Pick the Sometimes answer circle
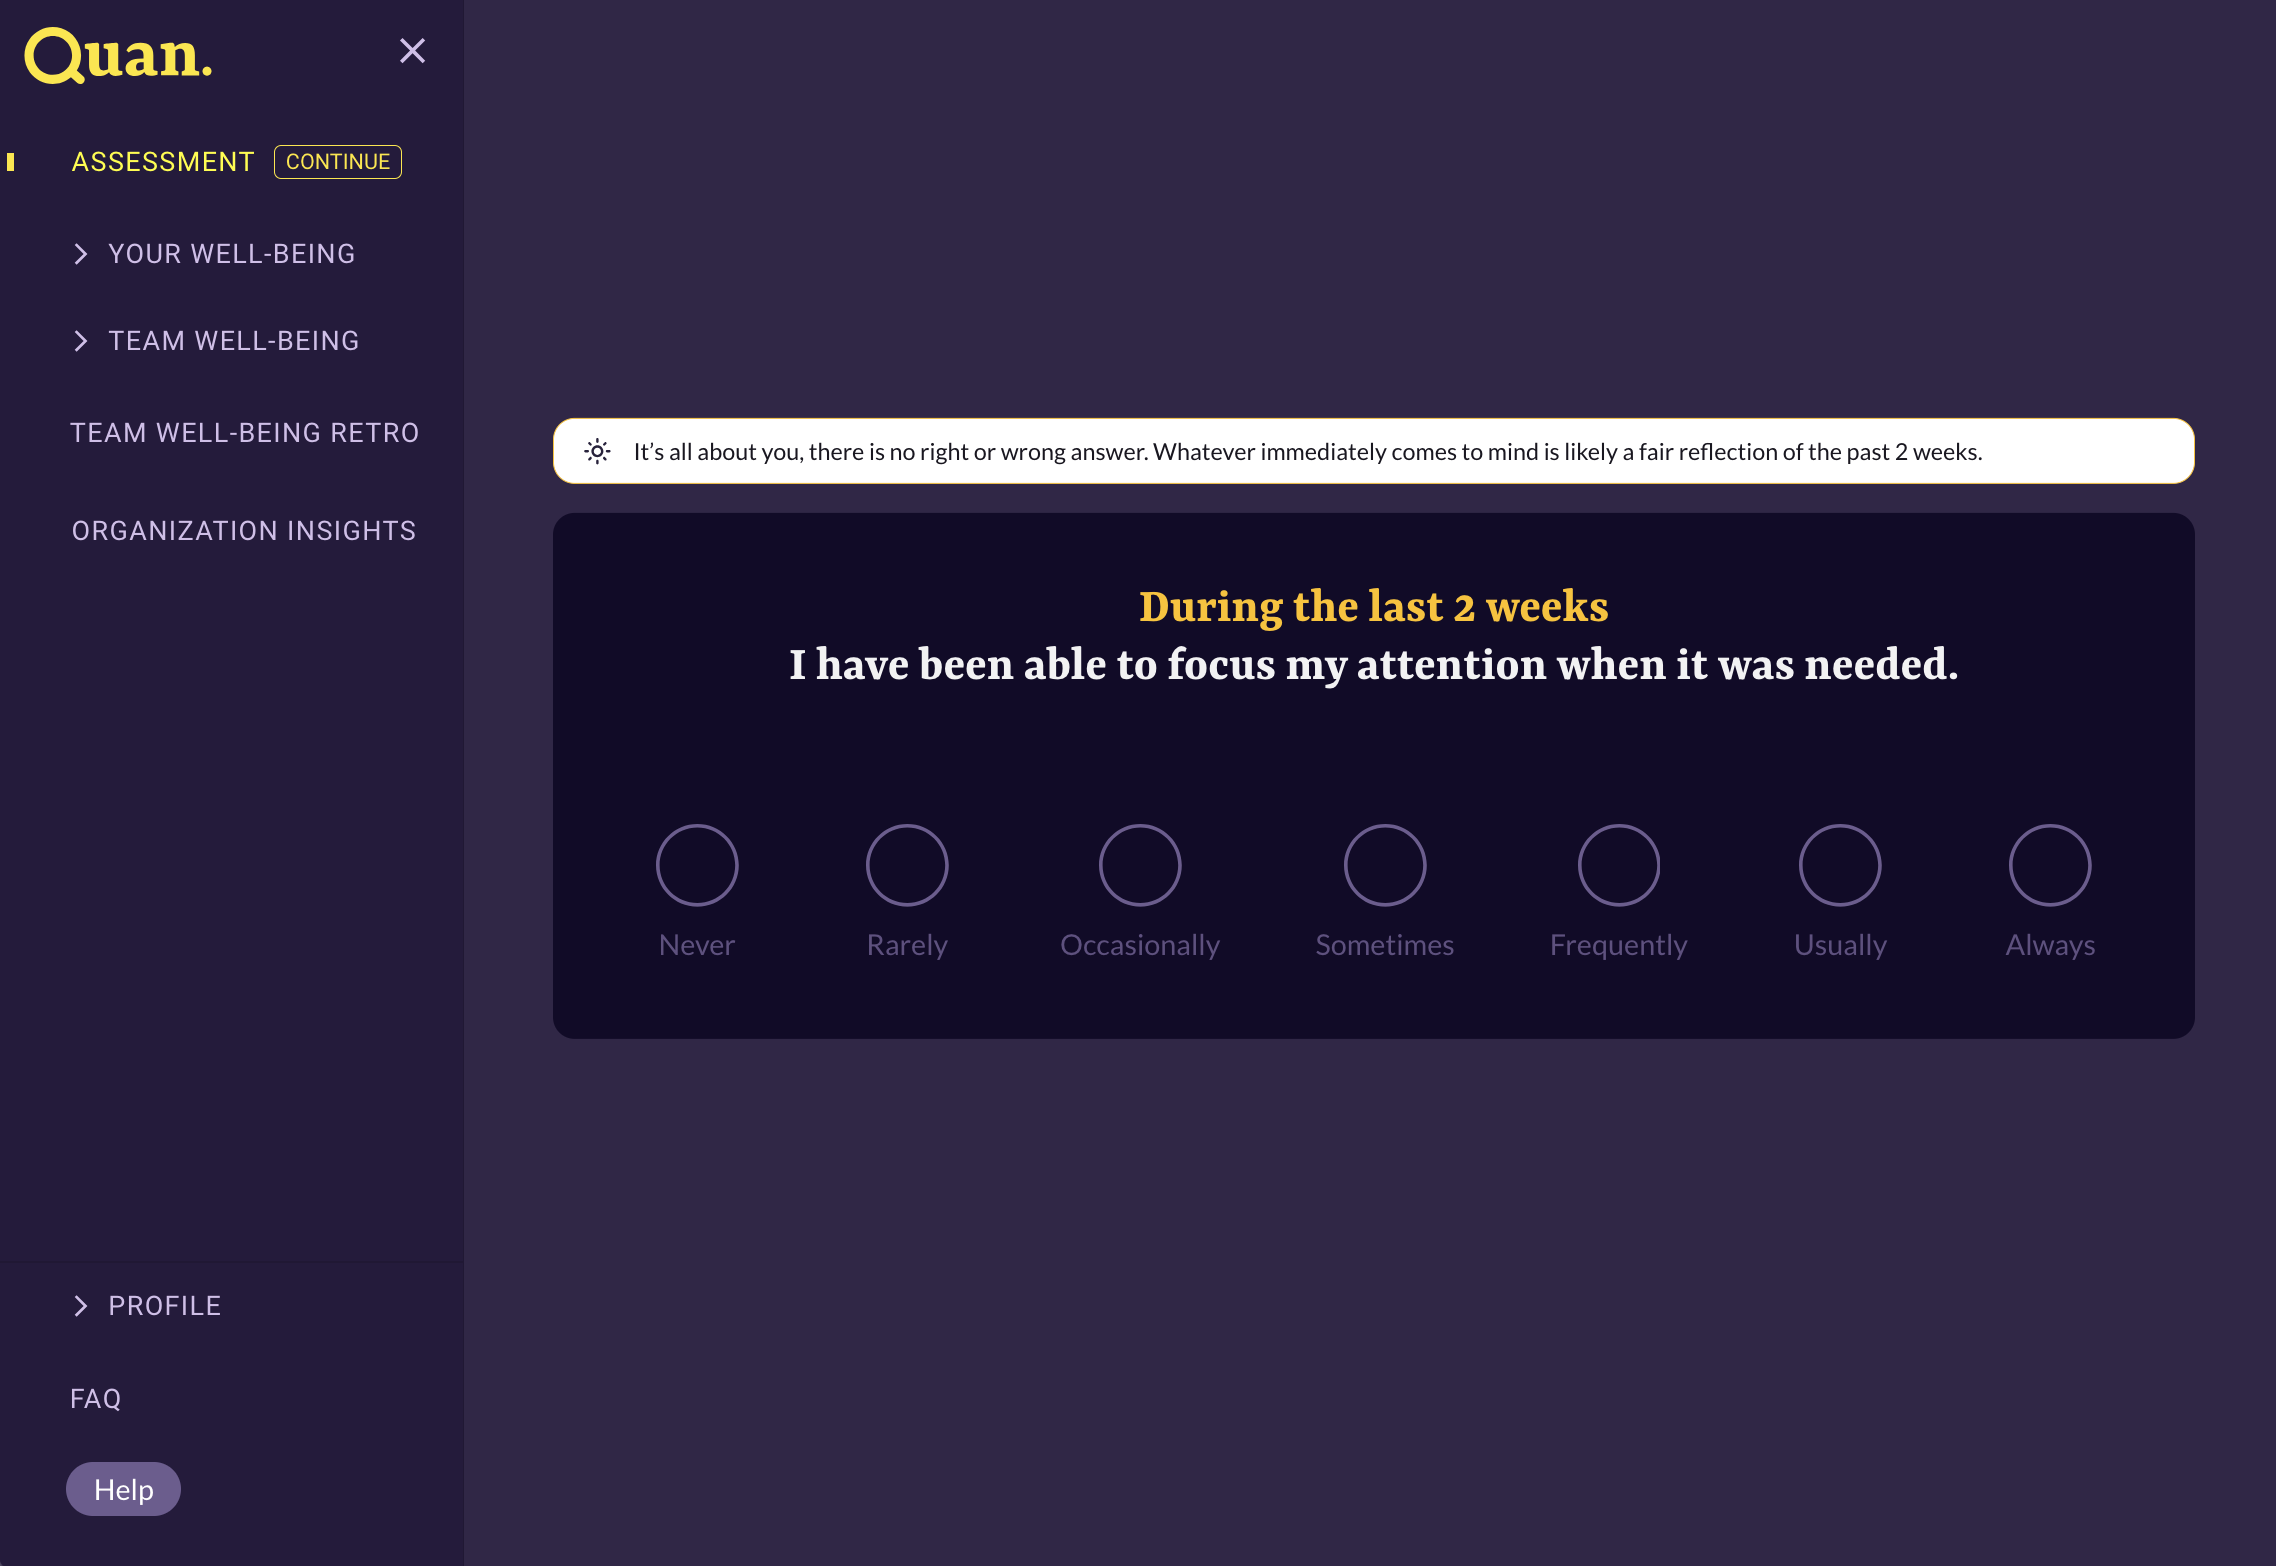The image size is (2276, 1566). click(x=1385, y=865)
